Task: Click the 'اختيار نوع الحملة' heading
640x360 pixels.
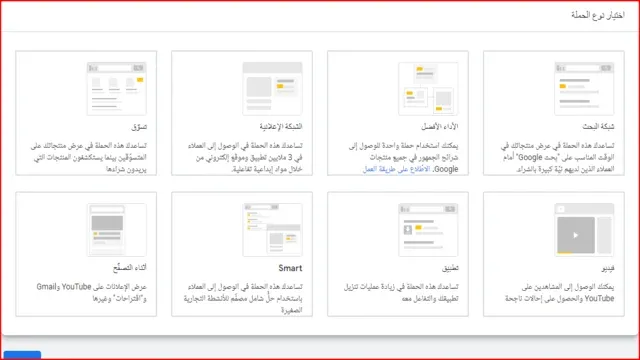Action: [598, 16]
